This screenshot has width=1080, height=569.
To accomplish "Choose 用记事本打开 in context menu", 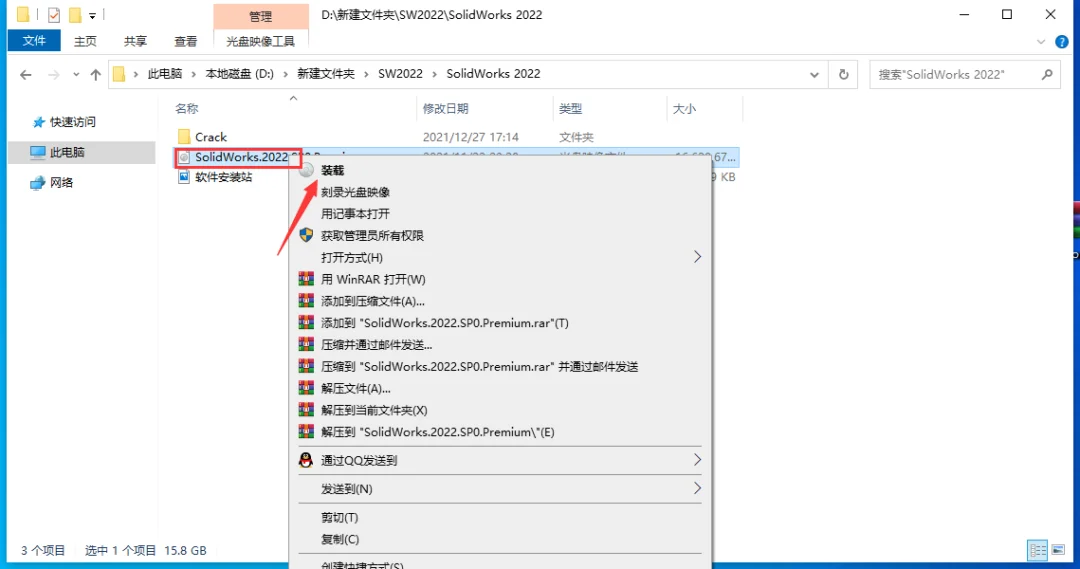I will [500, 214].
